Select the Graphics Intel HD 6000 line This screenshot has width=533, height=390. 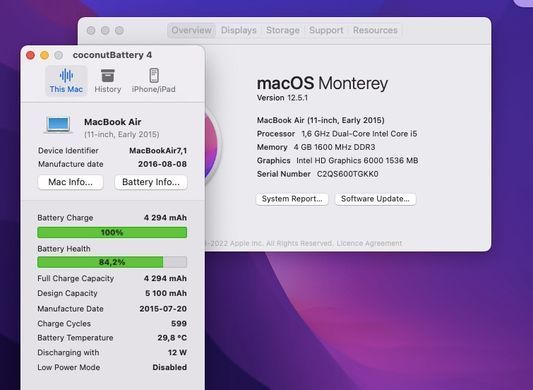tap(338, 160)
